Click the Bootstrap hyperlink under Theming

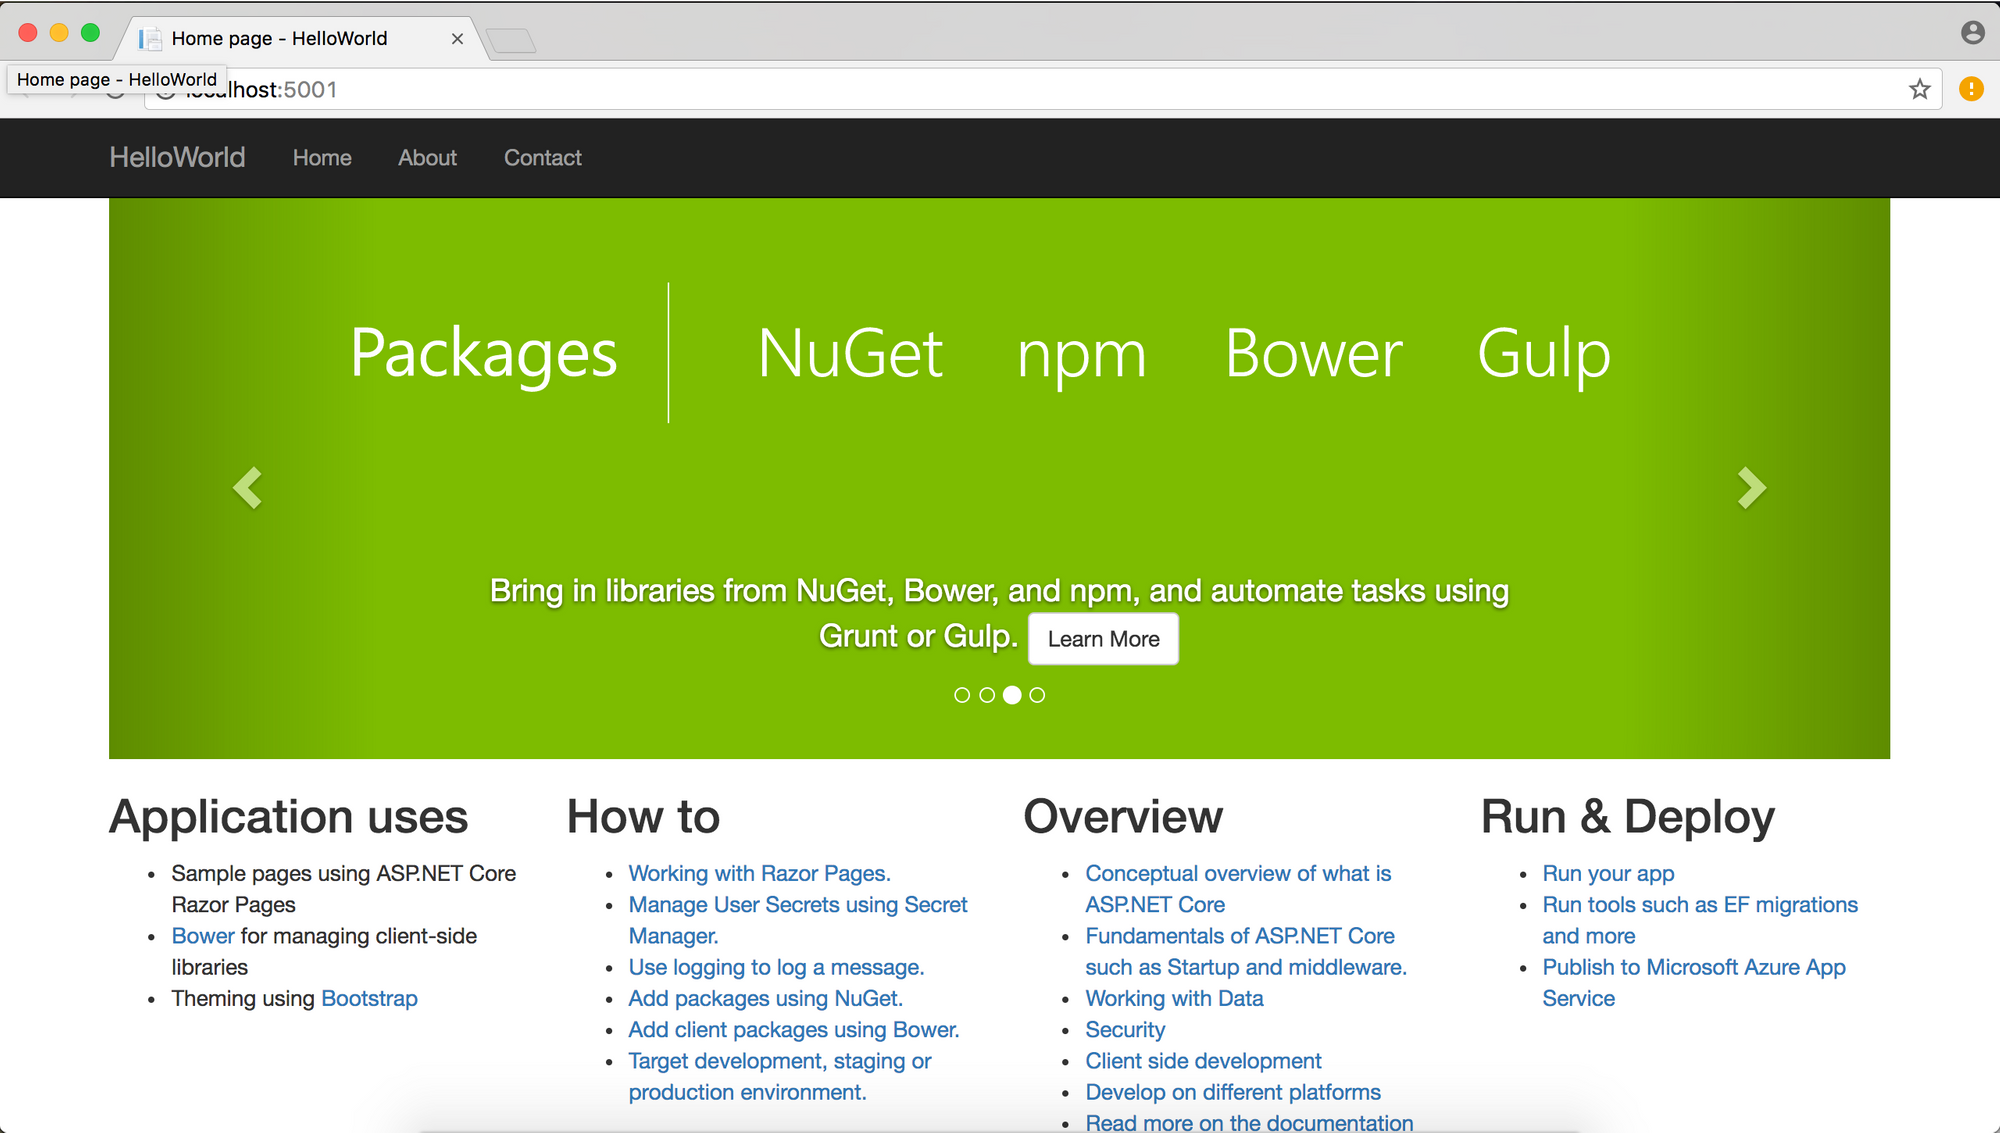pos(370,998)
